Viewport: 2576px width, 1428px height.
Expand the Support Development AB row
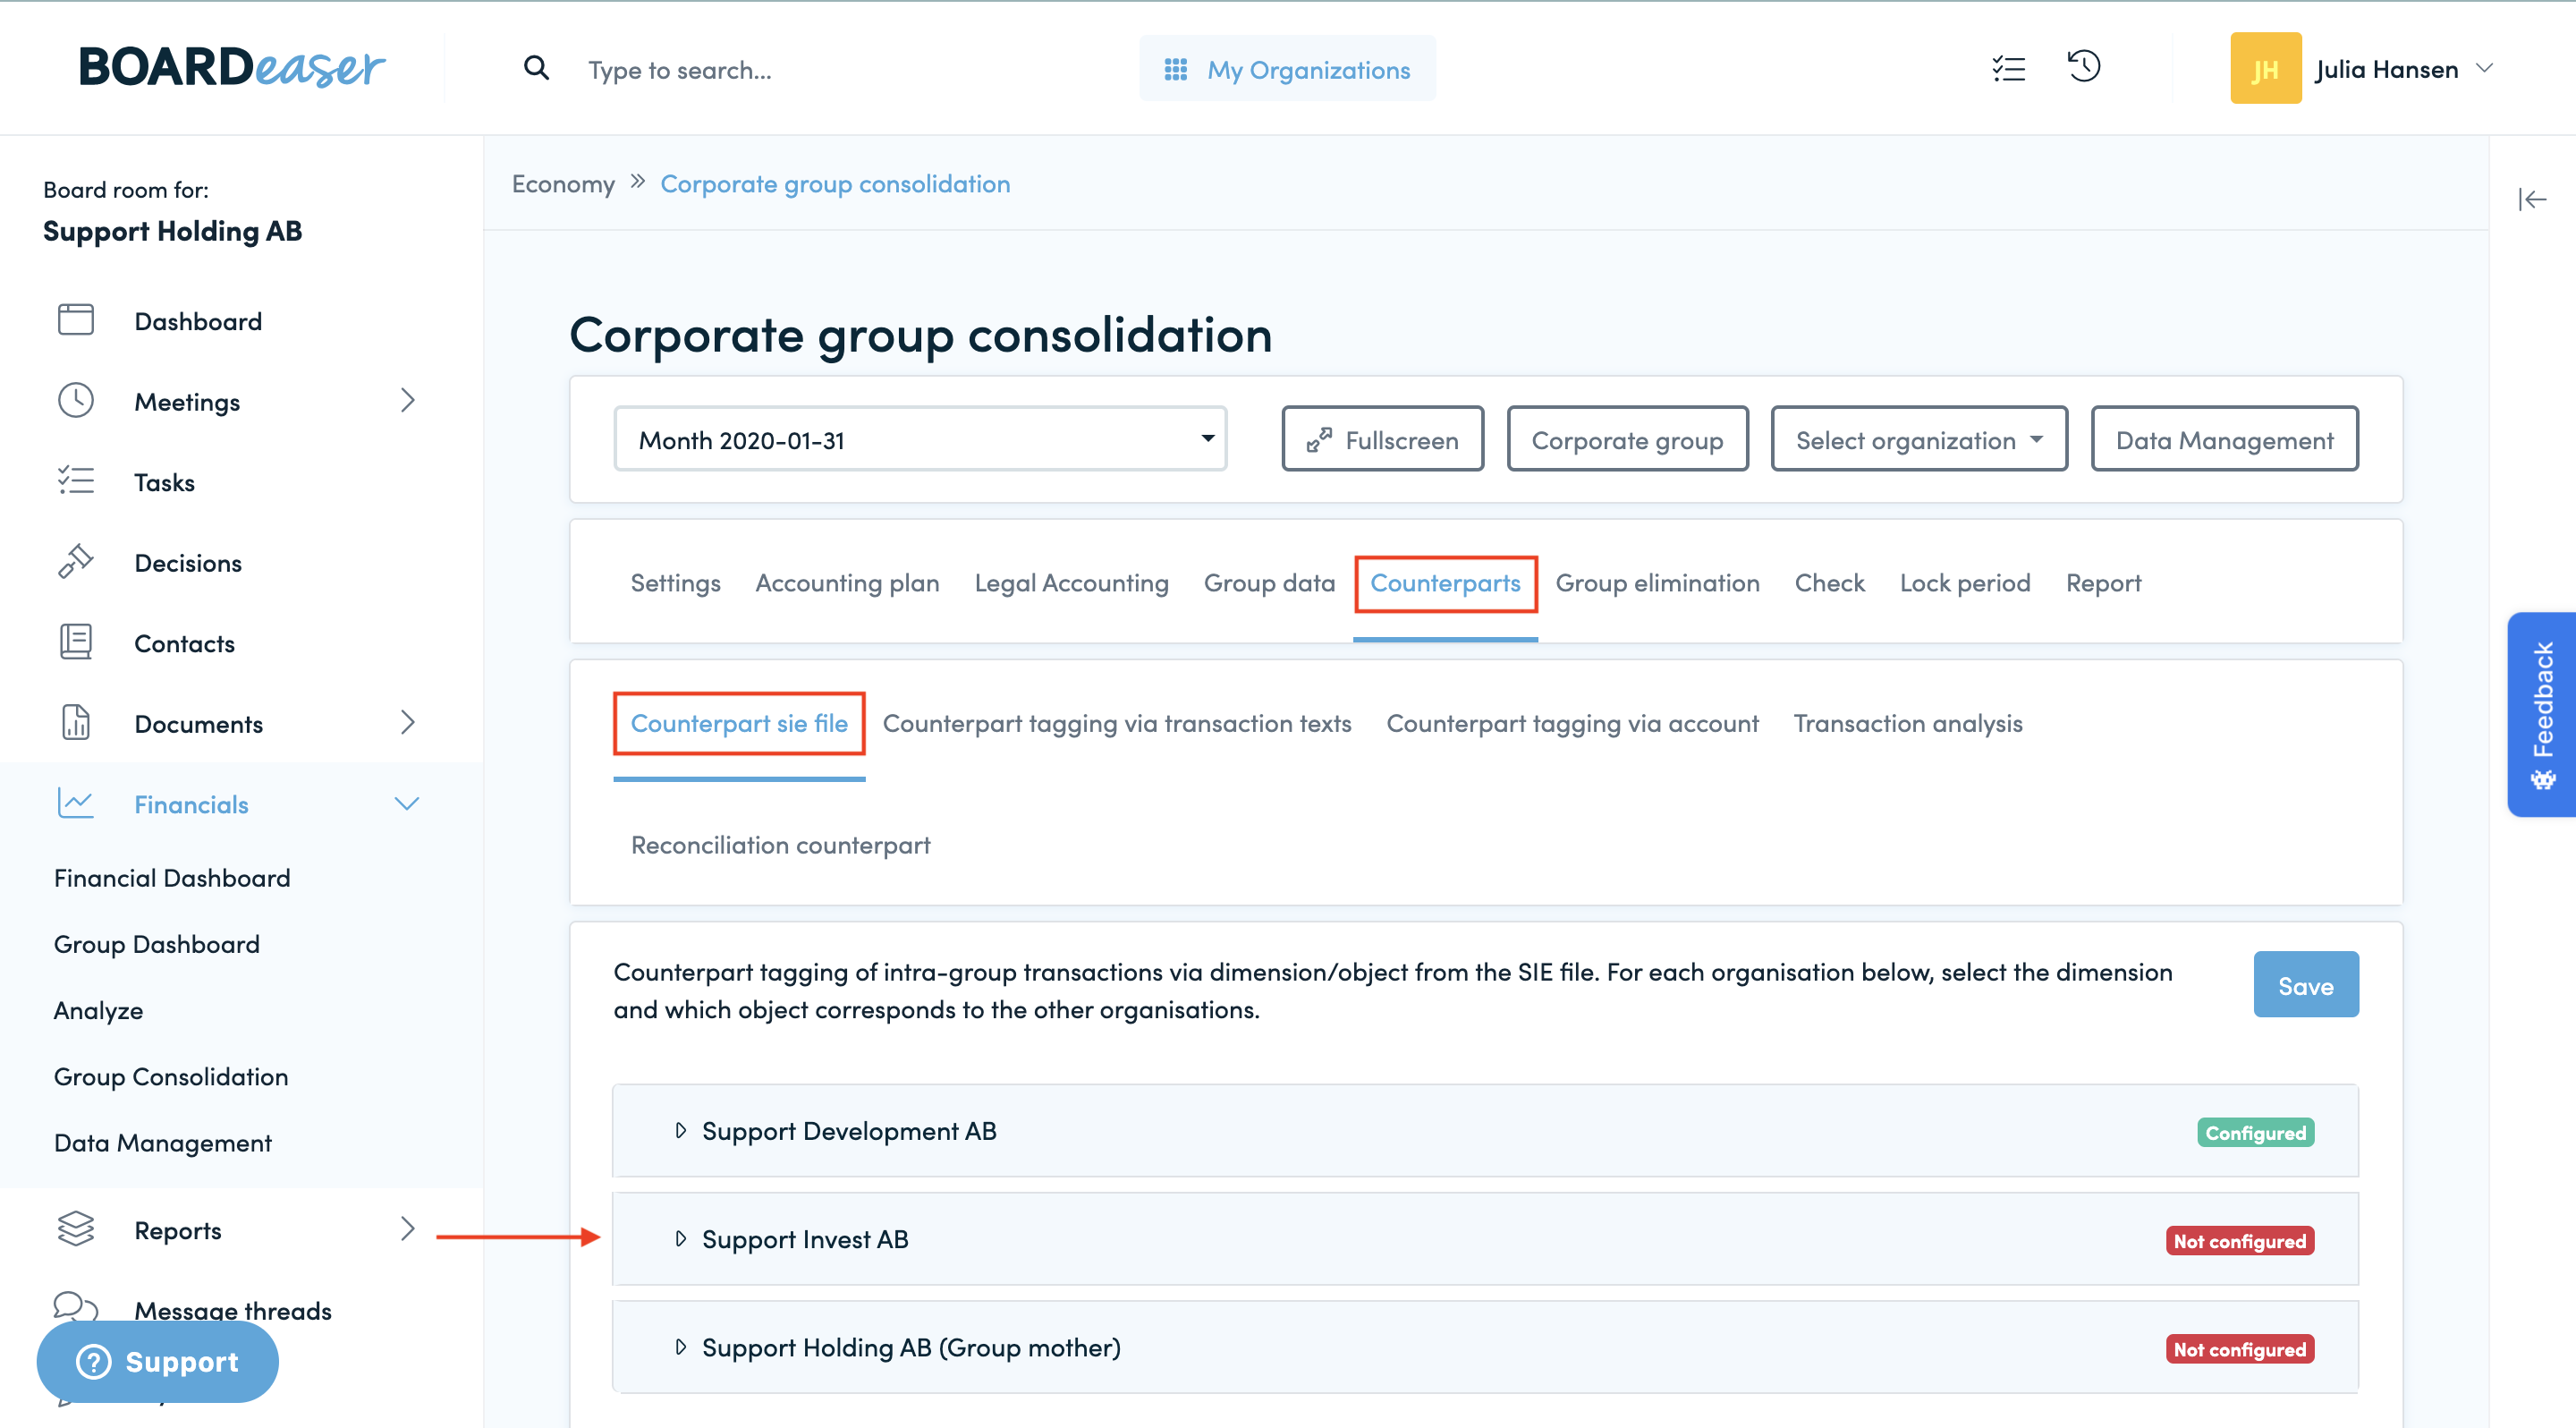[x=1485, y=1131]
